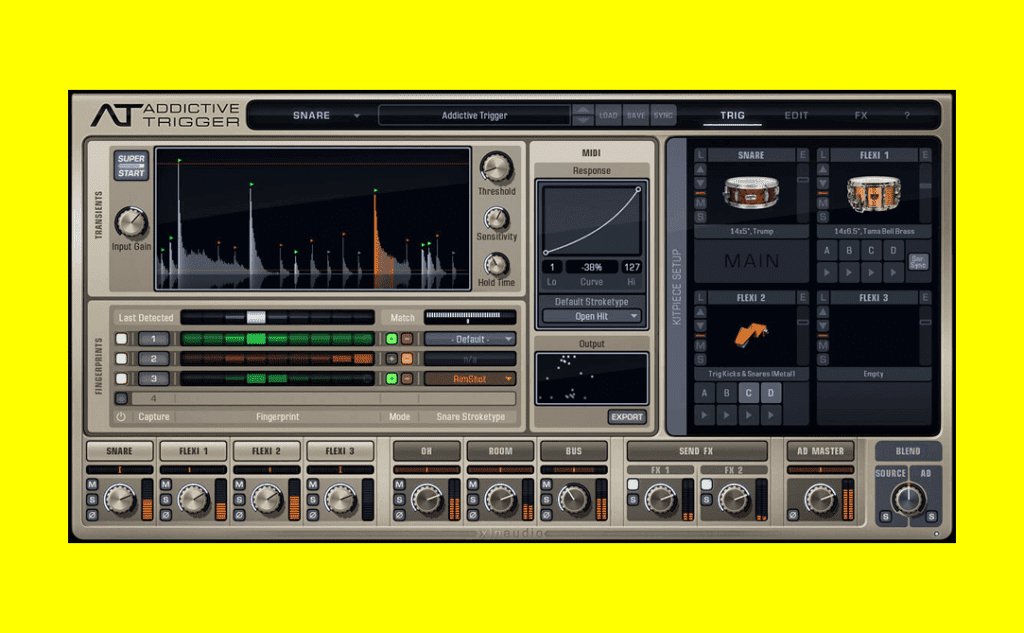Preview Flexi 1 sample D with play arrow
1024x633 pixels.
[893, 272]
